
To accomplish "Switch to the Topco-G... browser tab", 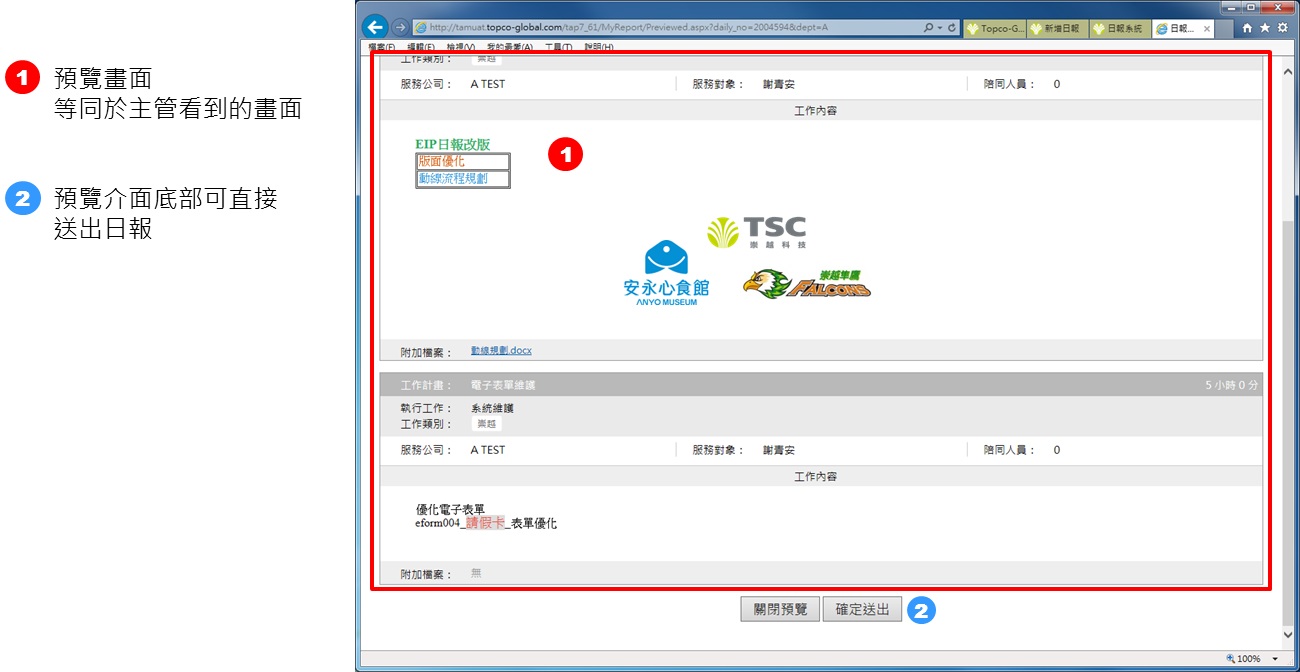I will 995,29.
